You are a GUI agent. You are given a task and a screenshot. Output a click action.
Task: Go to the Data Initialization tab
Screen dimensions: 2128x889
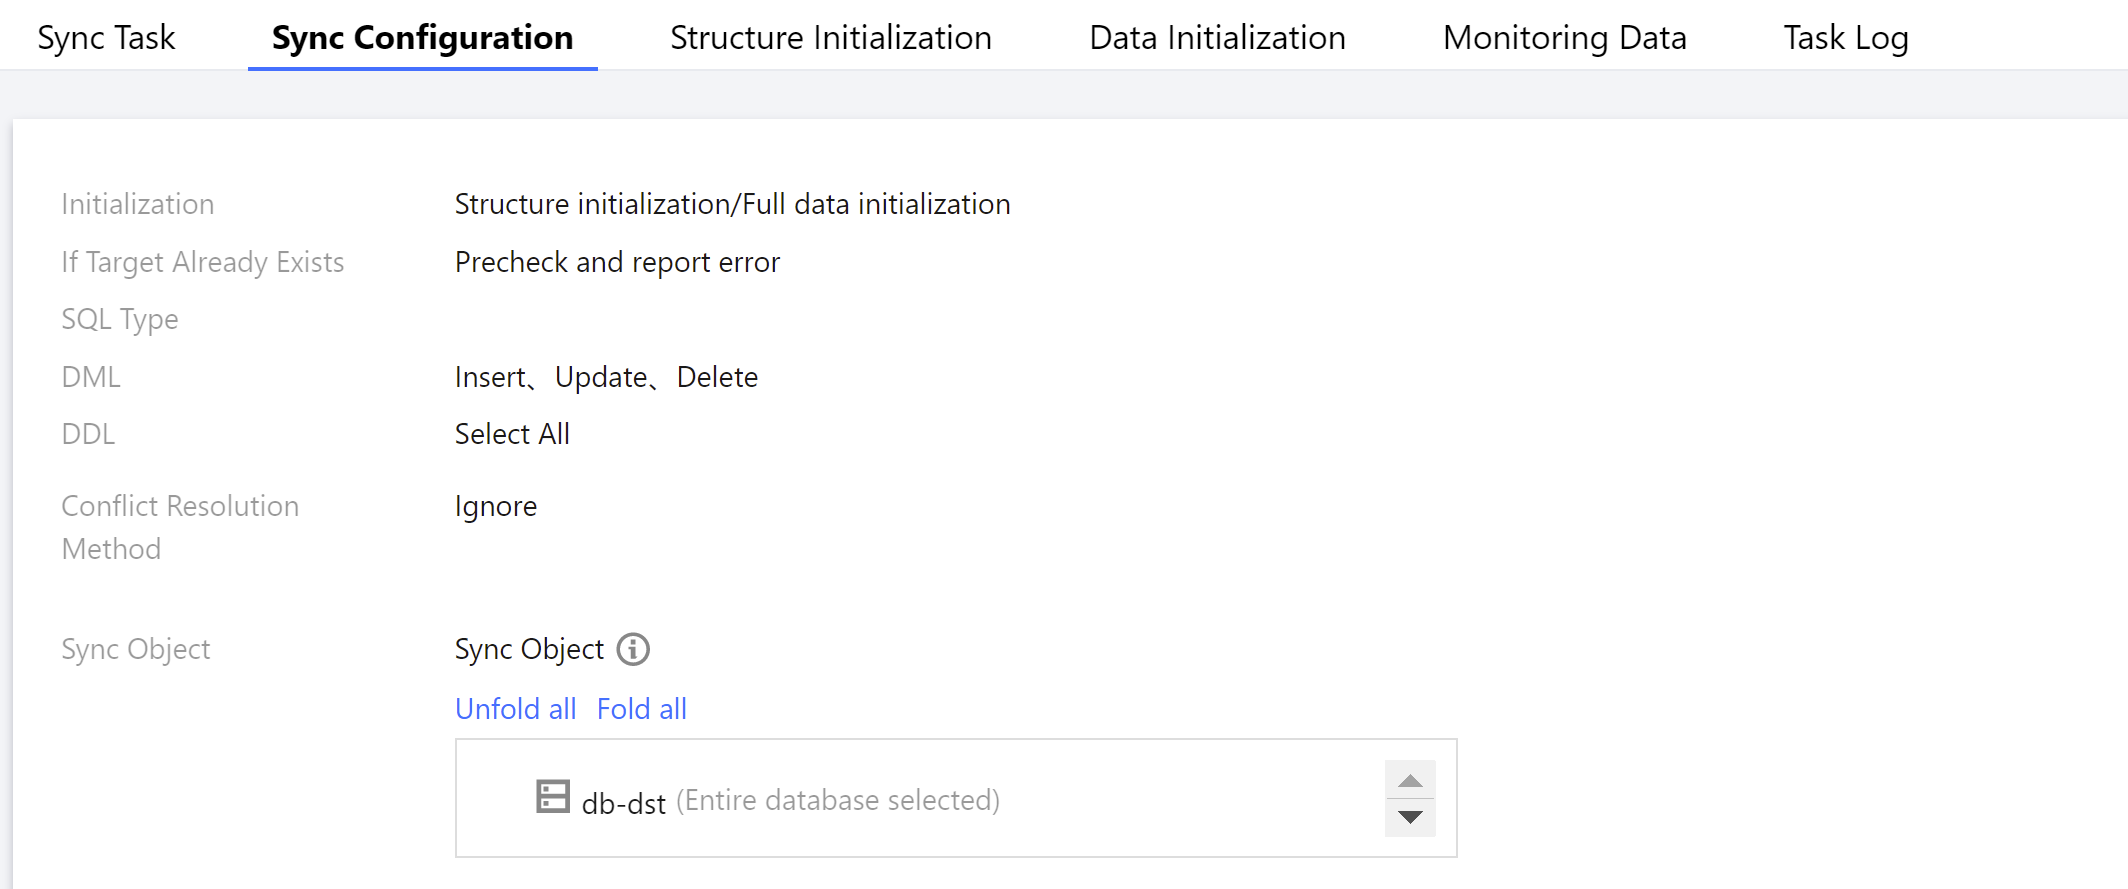(x=1217, y=38)
